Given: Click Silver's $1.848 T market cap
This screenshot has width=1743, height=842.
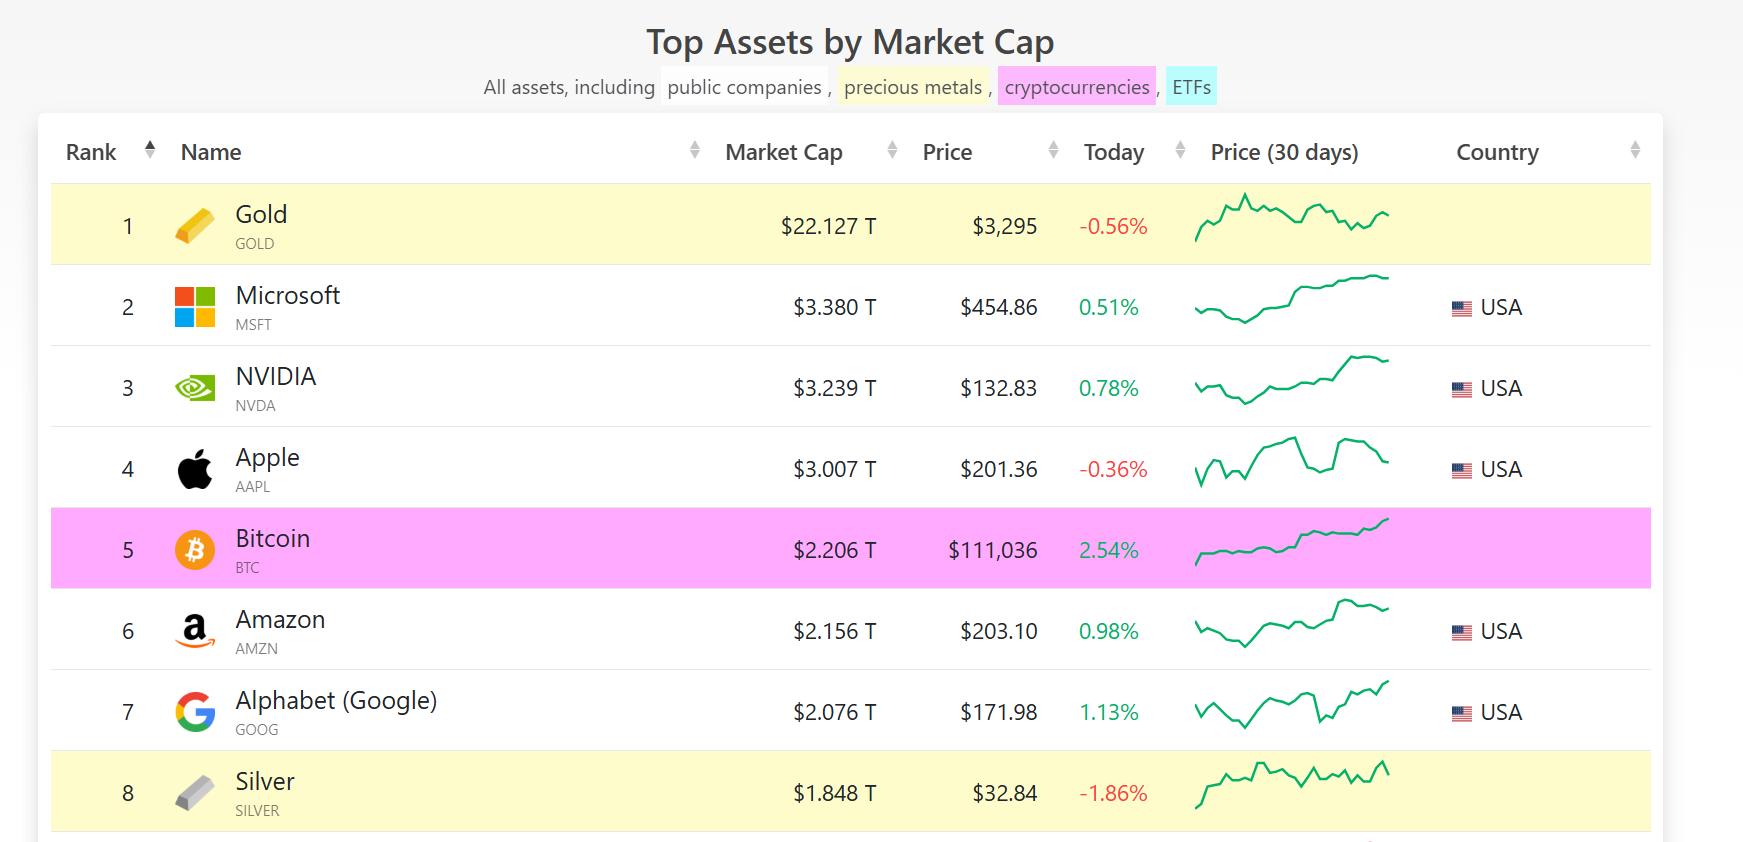Looking at the screenshot, I should (834, 793).
